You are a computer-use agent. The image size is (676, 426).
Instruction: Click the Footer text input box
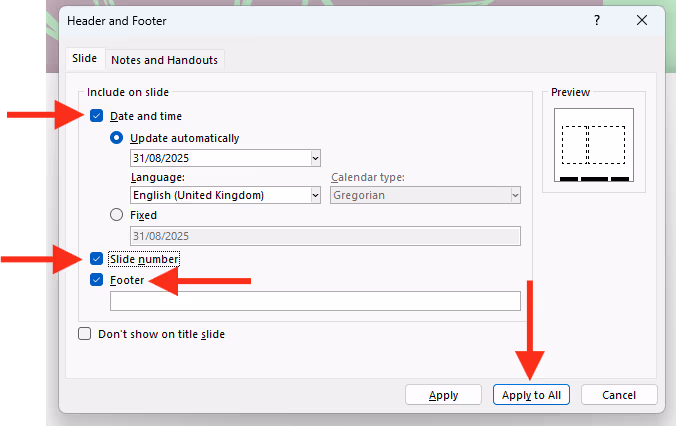click(315, 301)
